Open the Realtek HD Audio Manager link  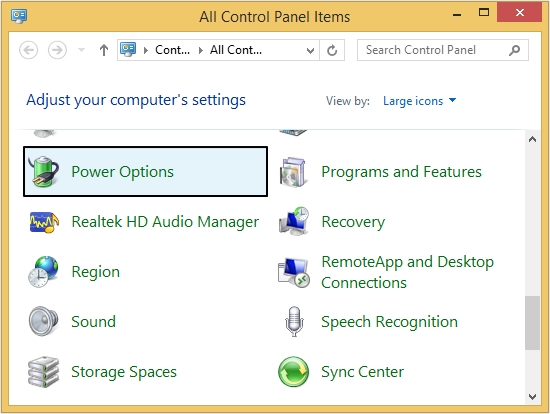coord(165,222)
